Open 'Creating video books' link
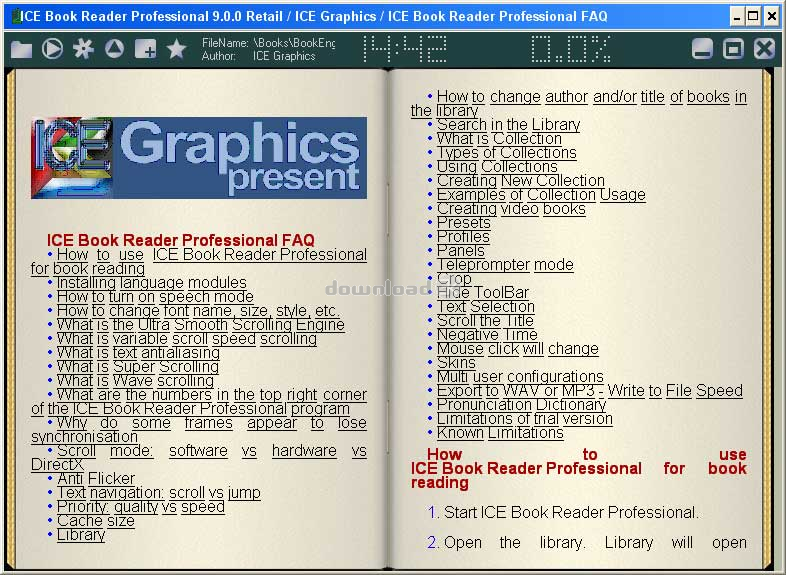Viewport: 786px width, 575px height. coord(511,209)
